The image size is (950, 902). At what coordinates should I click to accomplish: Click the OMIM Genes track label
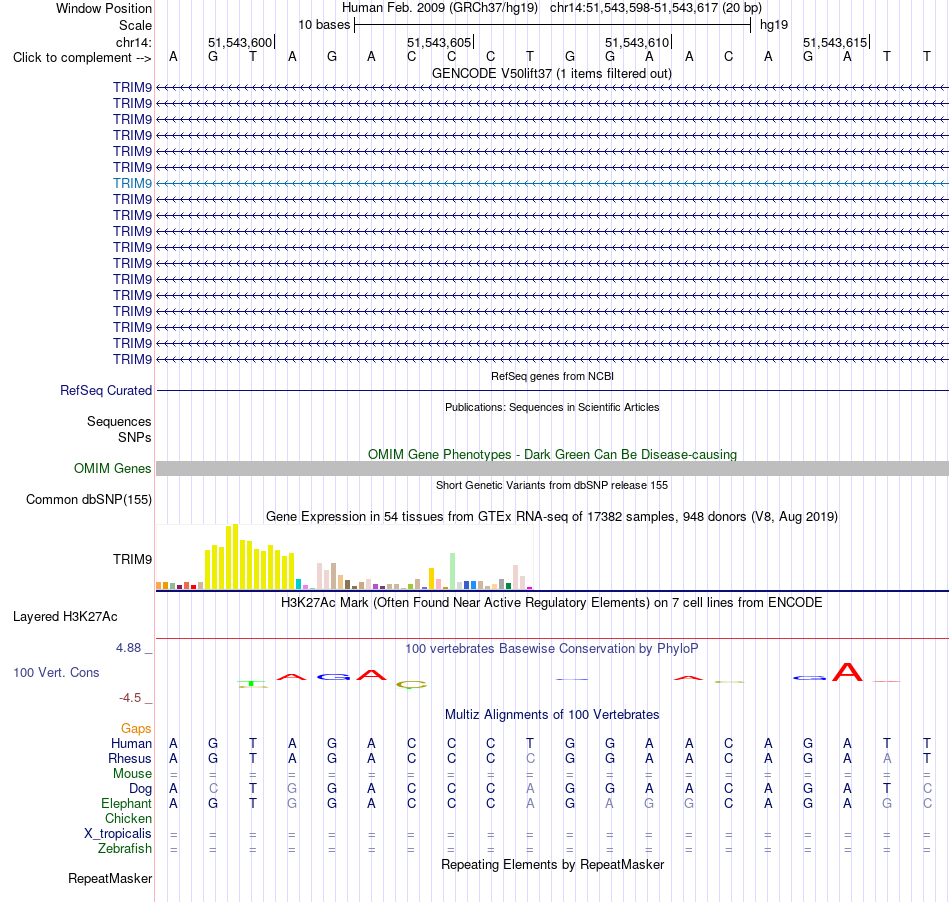112,468
